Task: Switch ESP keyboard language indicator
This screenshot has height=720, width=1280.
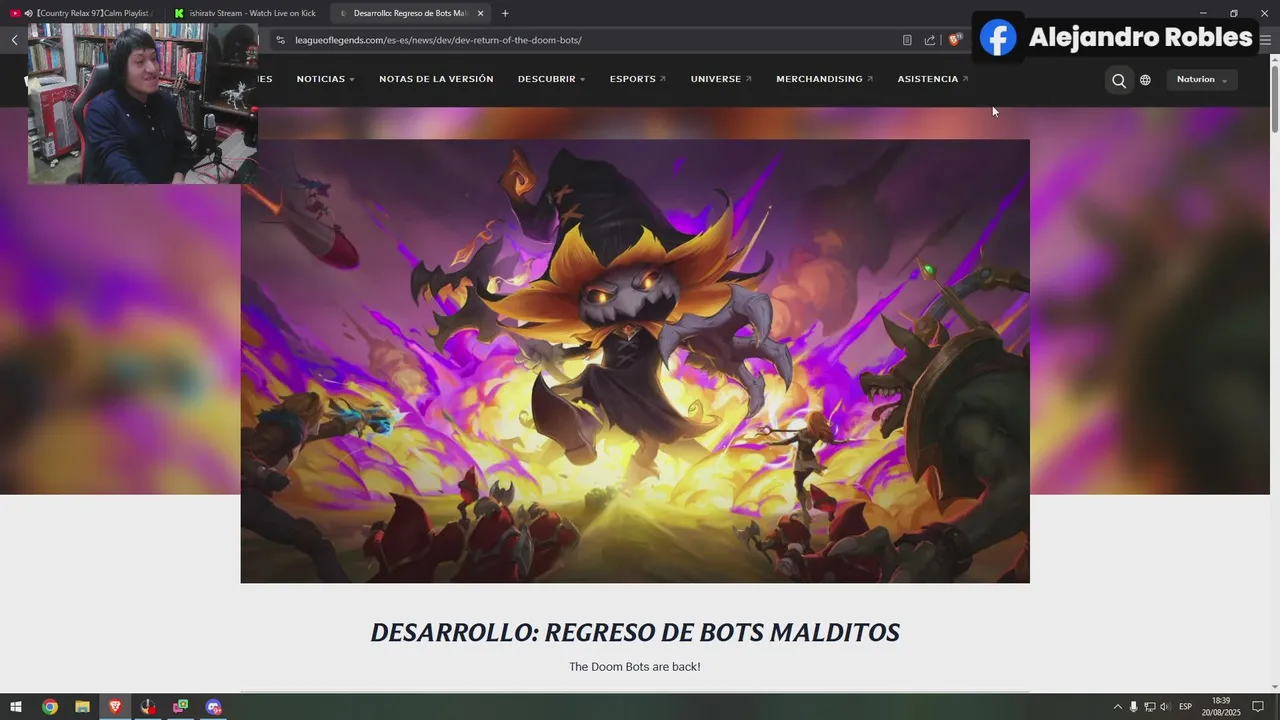Action: click(x=1185, y=707)
